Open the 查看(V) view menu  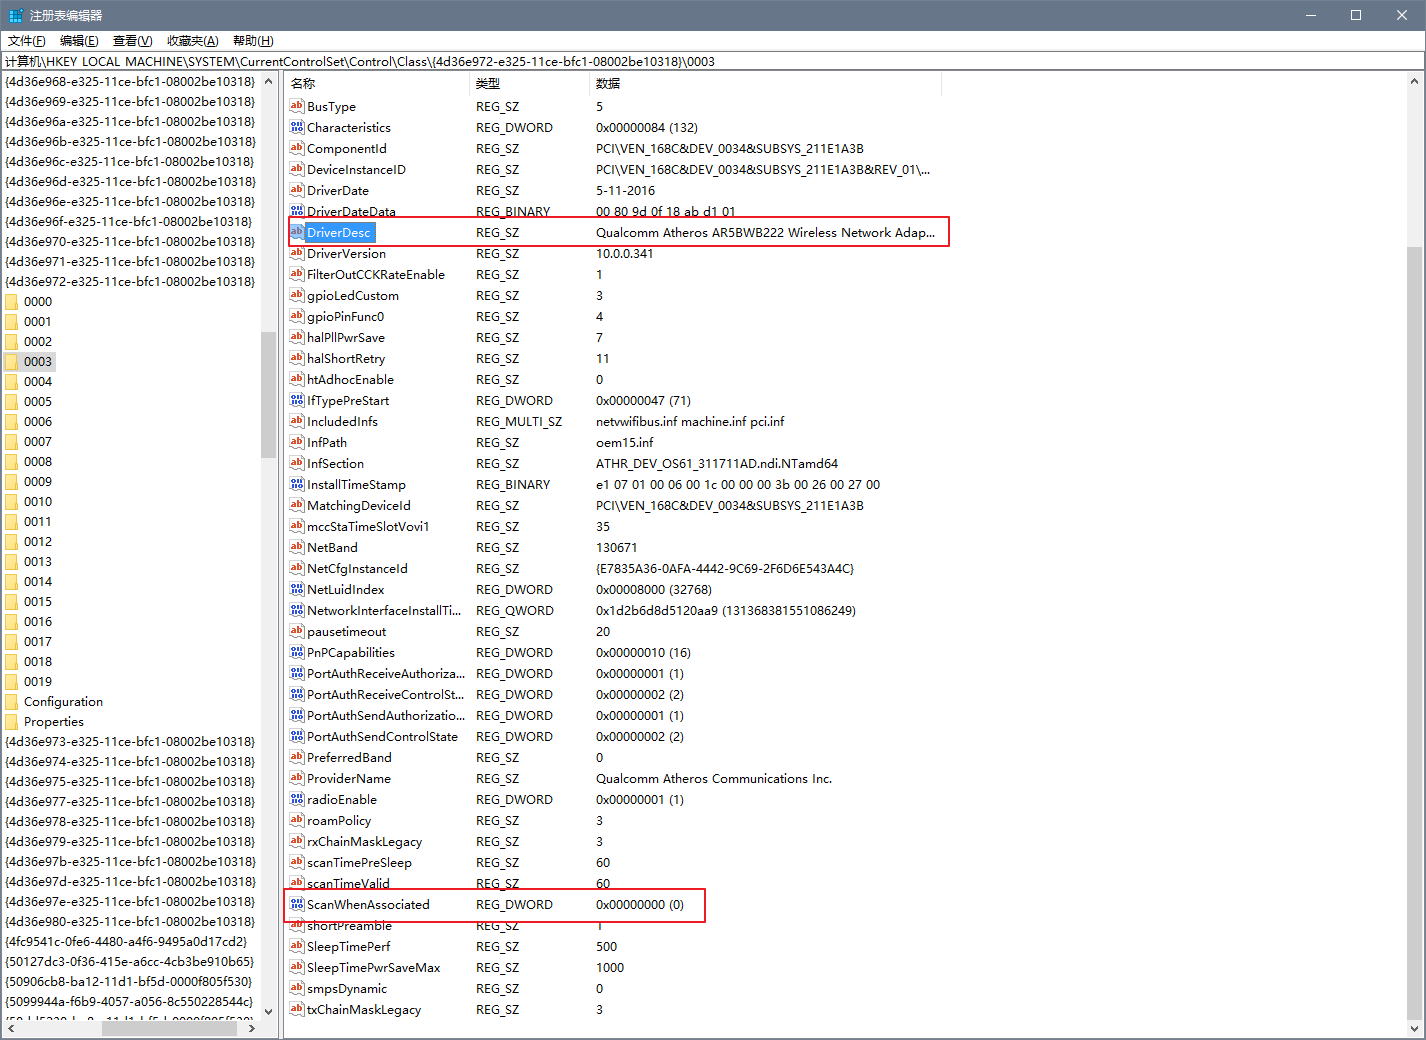click(x=132, y=41)
